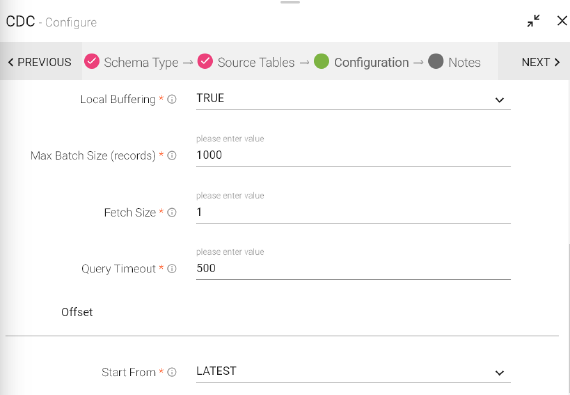Expand the Local Buffering dropdown arrow
Image resolution: width=570 pixels, height=395 pixels.
tap(499, 100)
